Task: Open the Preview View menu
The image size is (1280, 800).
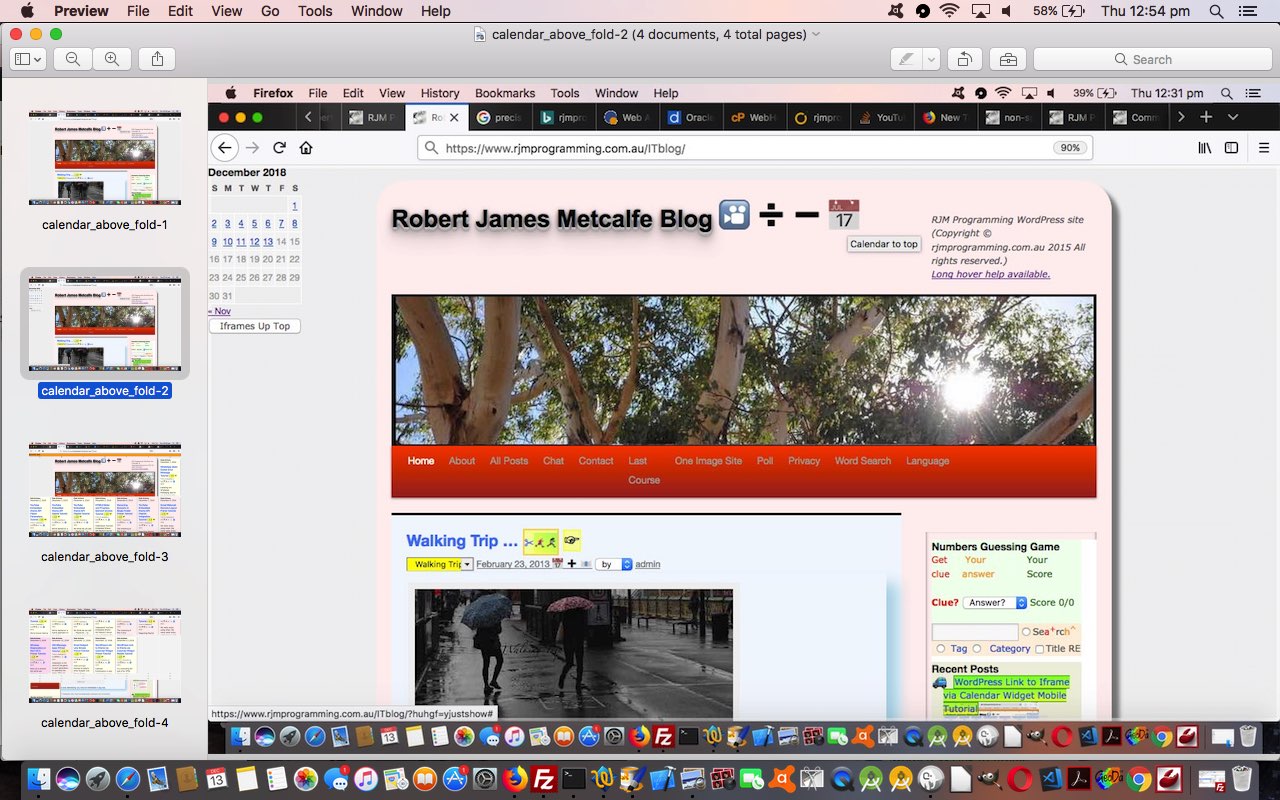Action: (x=227, y=11)
